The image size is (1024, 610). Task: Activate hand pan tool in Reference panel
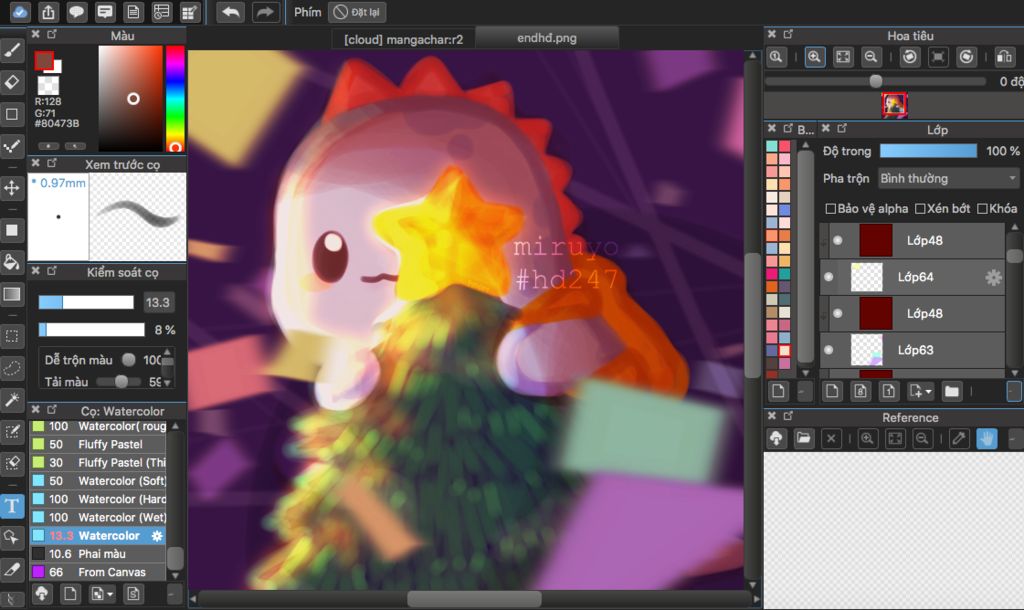987,438
